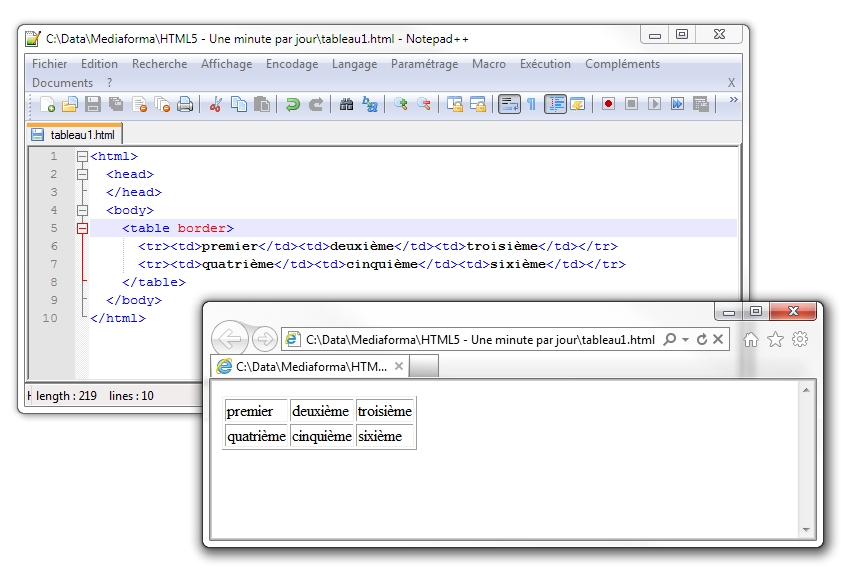
Task: Collapse the html tag fold on line 1
Action: point(82,157)
